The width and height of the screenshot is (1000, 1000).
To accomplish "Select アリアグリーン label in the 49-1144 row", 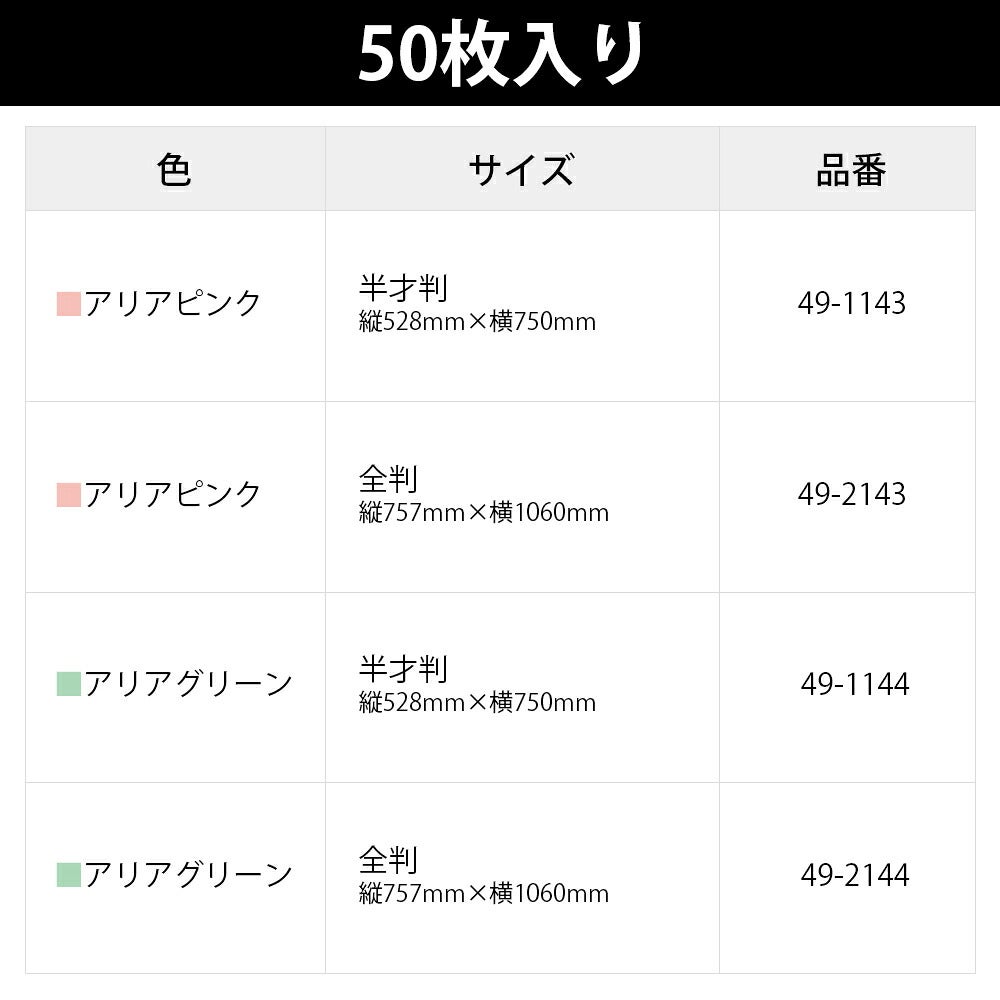I will click(x=189, y=684).
